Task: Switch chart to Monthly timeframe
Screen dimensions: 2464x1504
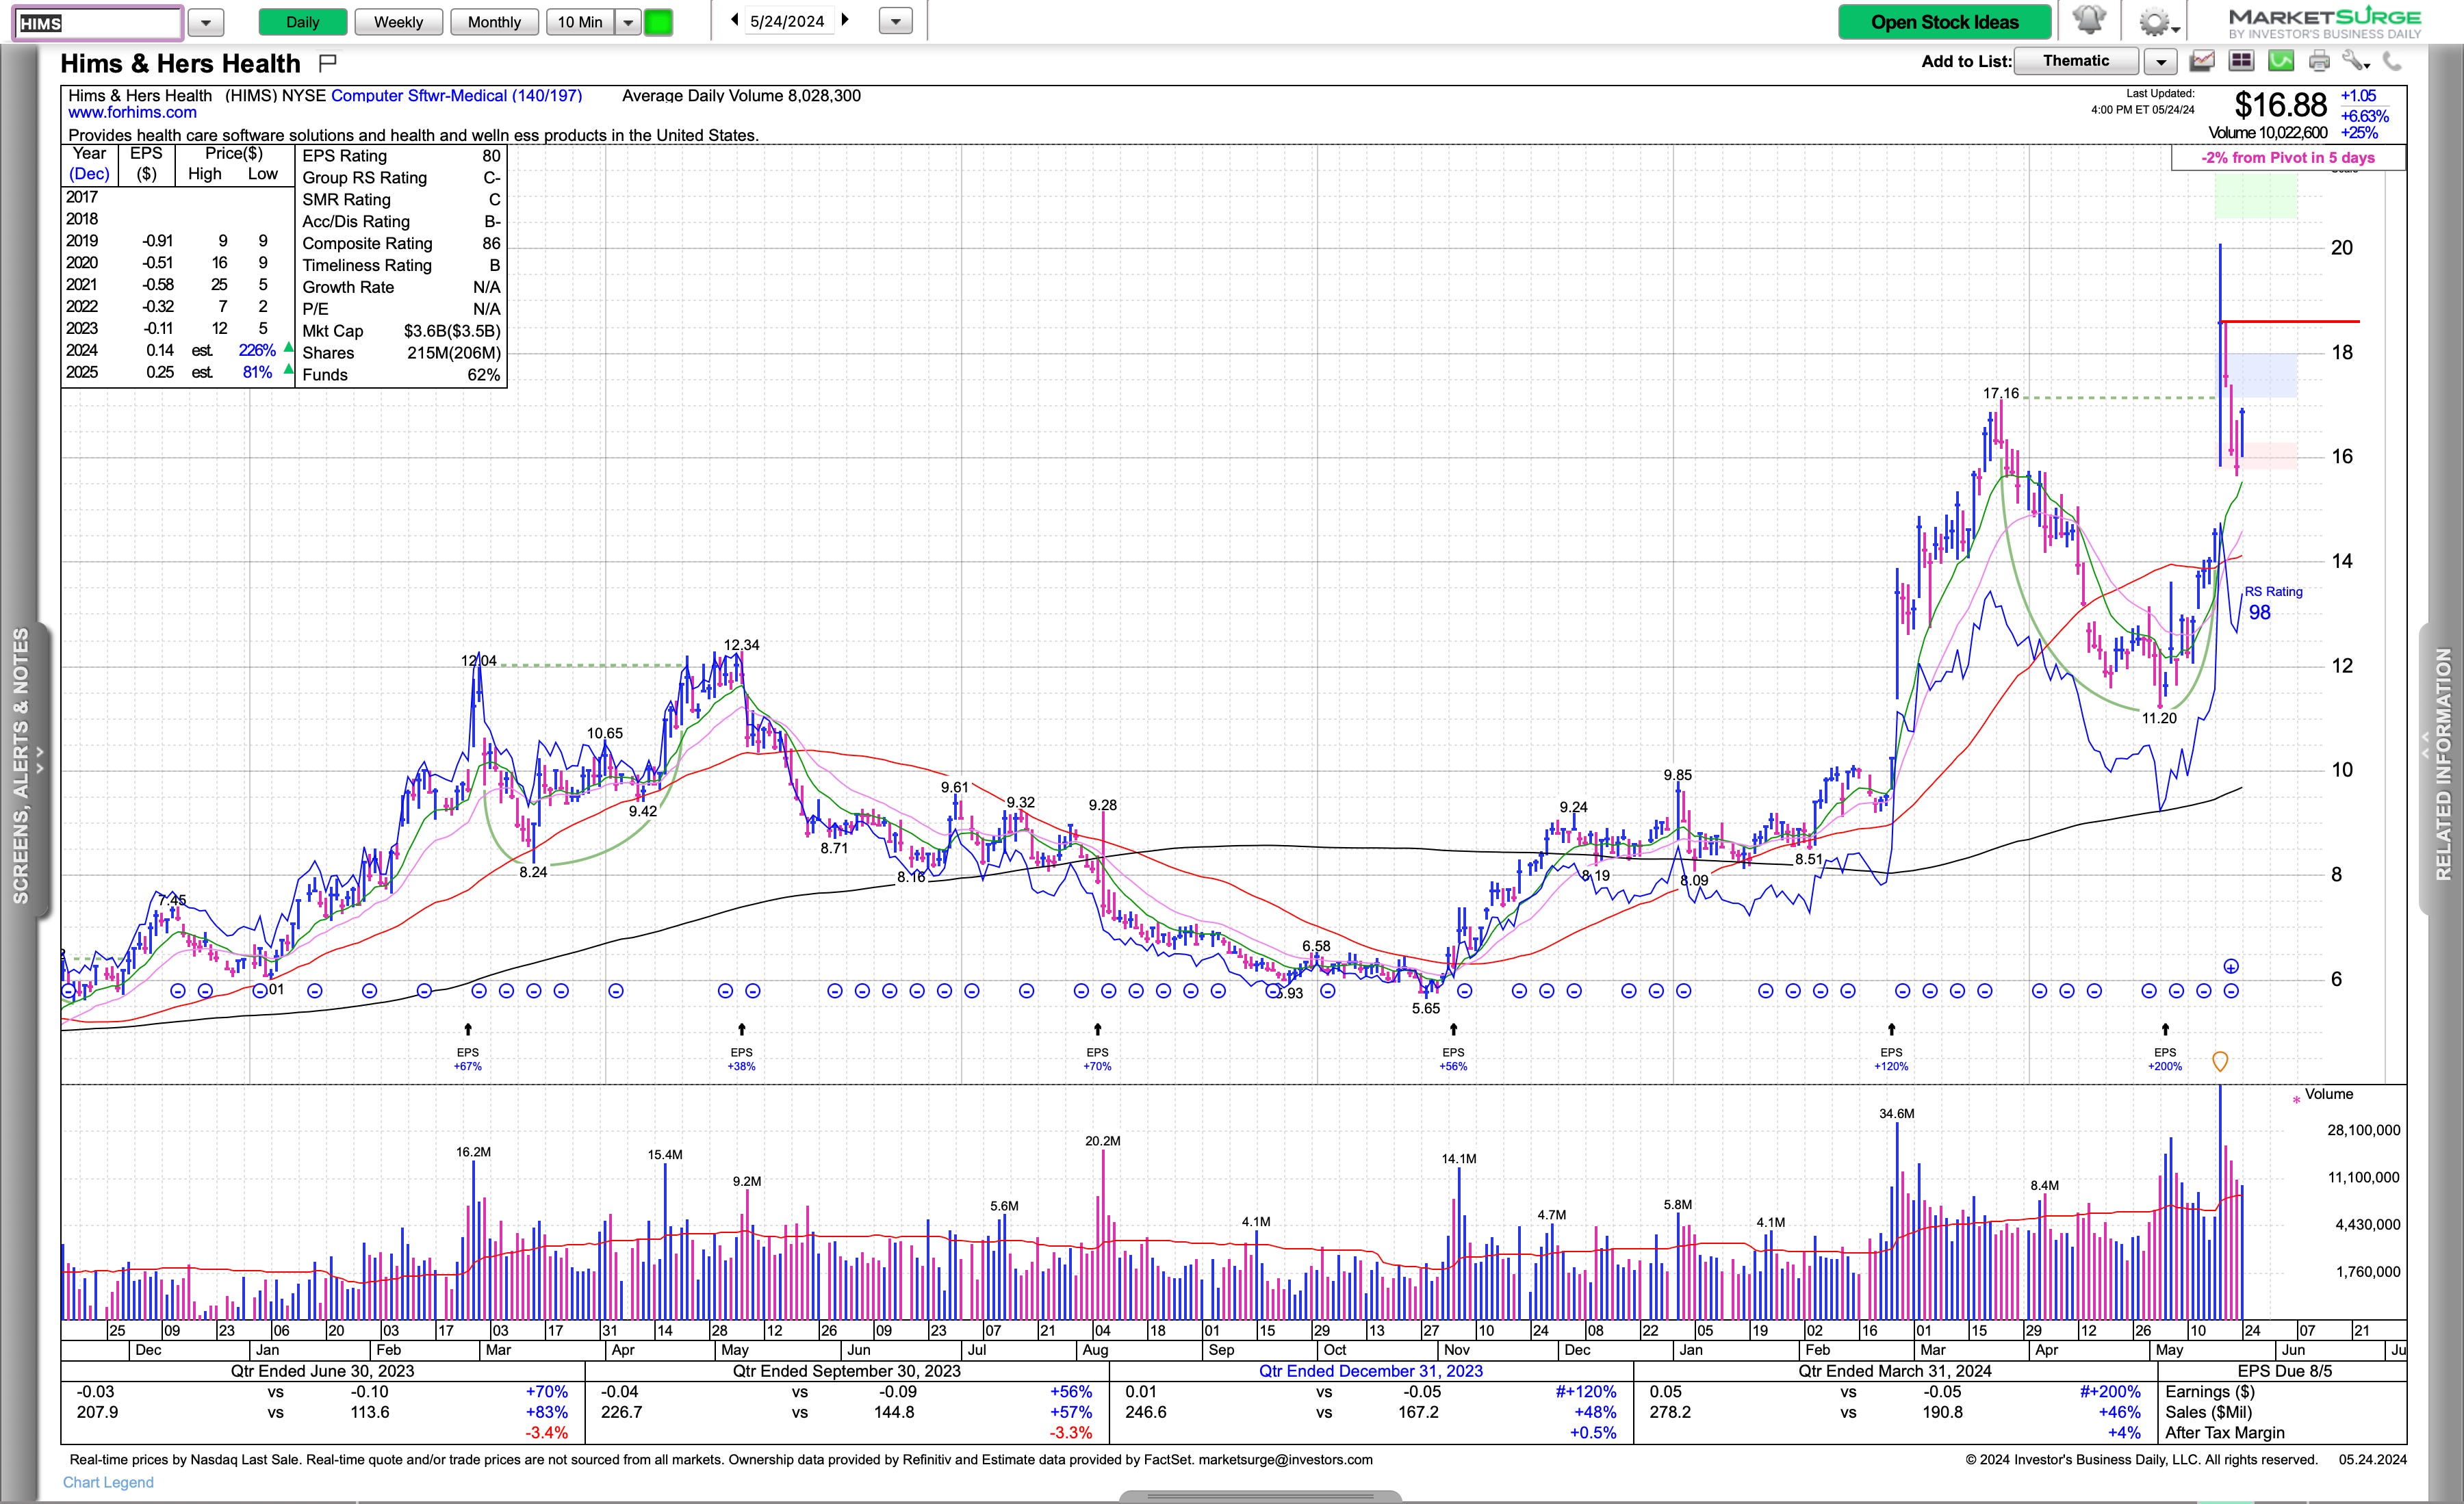Action: coord(494,22)
